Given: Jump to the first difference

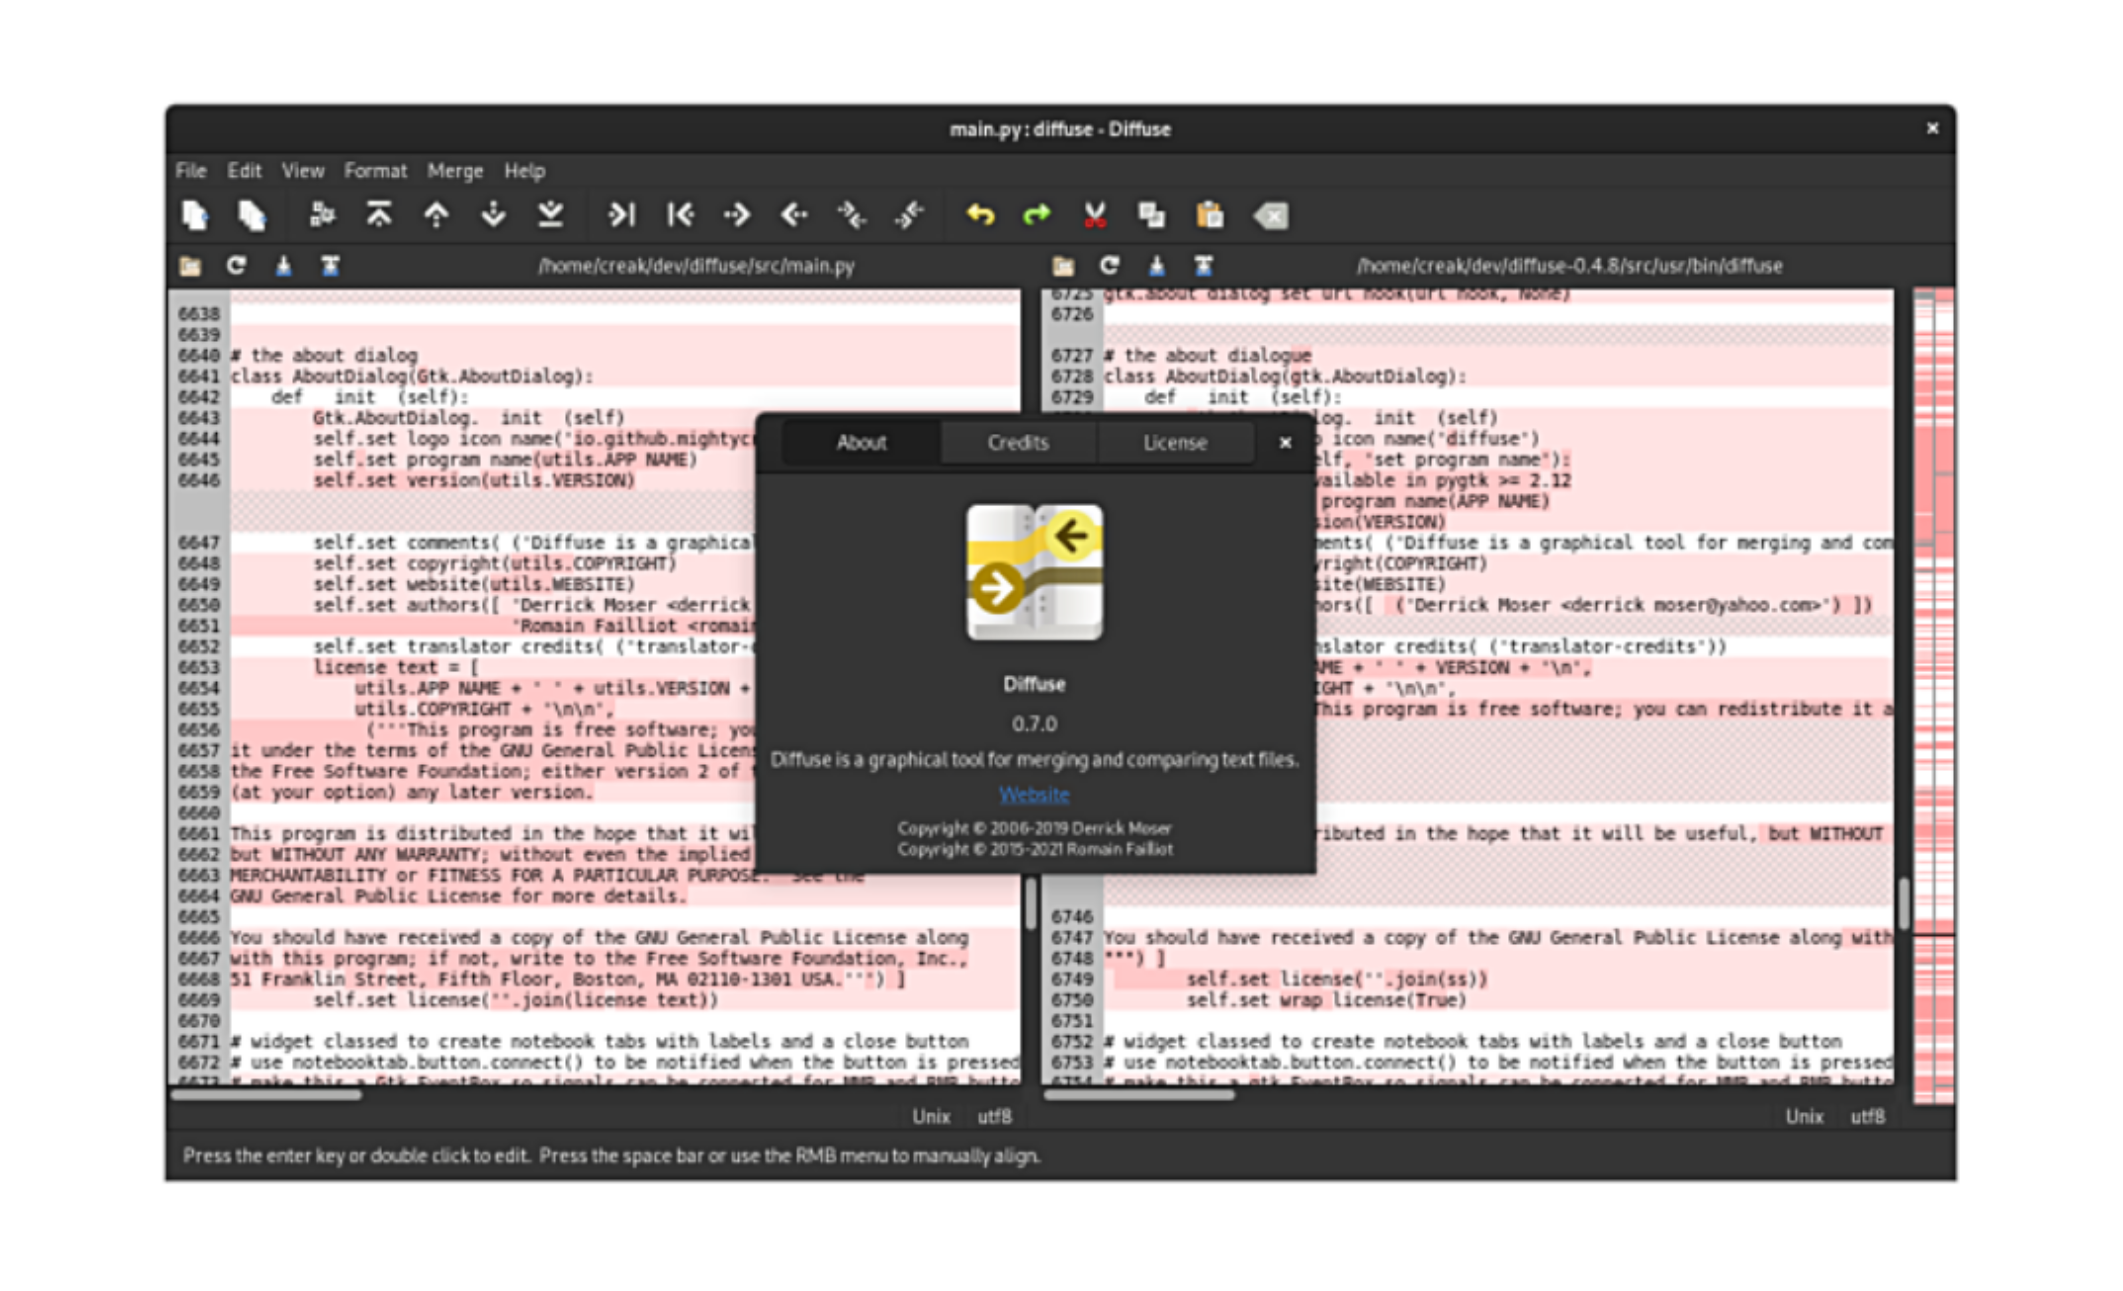Looking at the screenshot, I should (379, 215).
